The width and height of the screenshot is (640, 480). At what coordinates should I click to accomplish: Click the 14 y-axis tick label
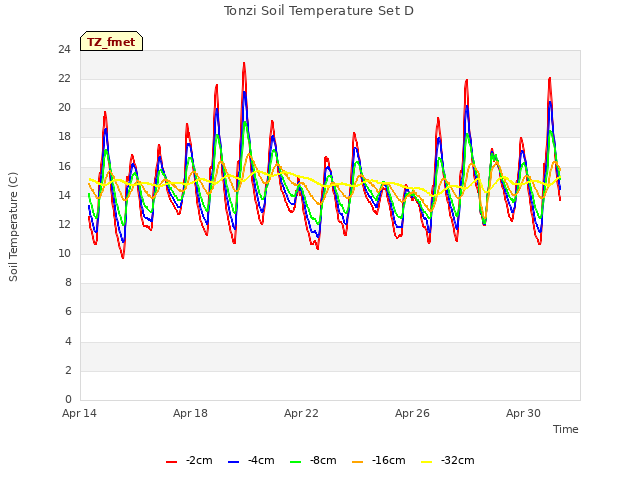pos(64,196)
